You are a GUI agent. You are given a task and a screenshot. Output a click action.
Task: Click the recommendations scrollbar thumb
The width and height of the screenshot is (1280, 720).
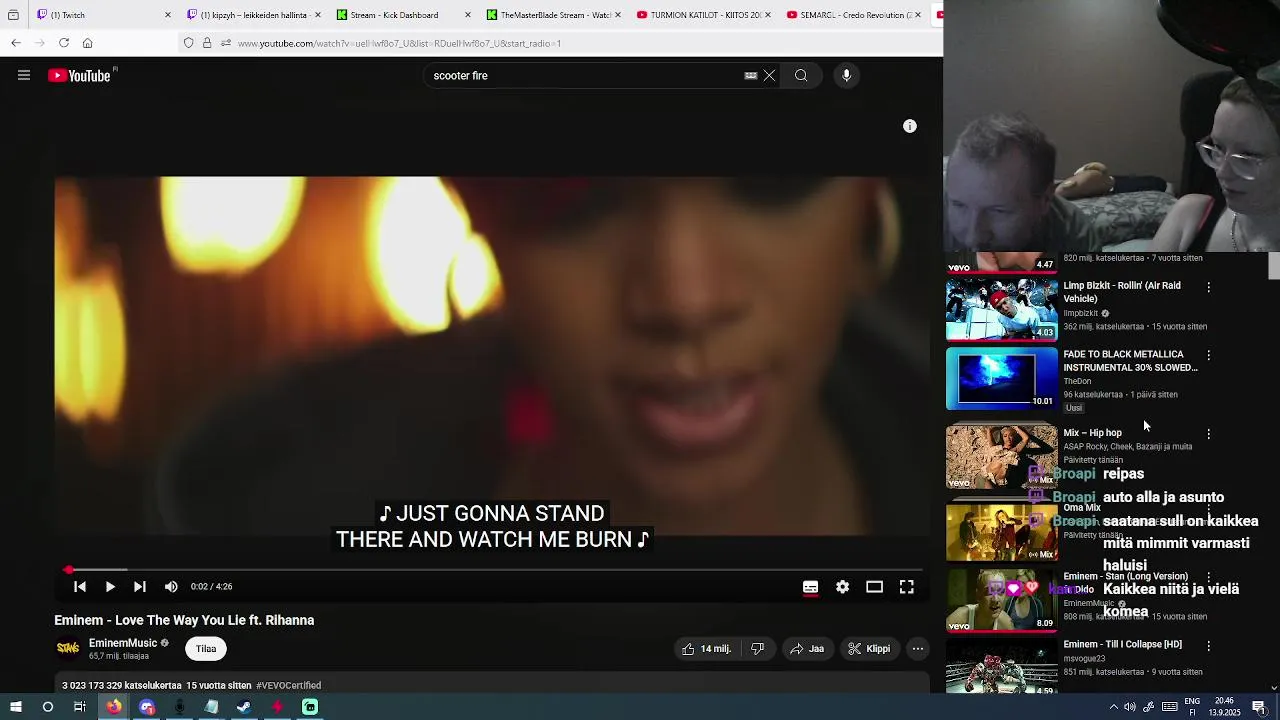pos(1274,266)
